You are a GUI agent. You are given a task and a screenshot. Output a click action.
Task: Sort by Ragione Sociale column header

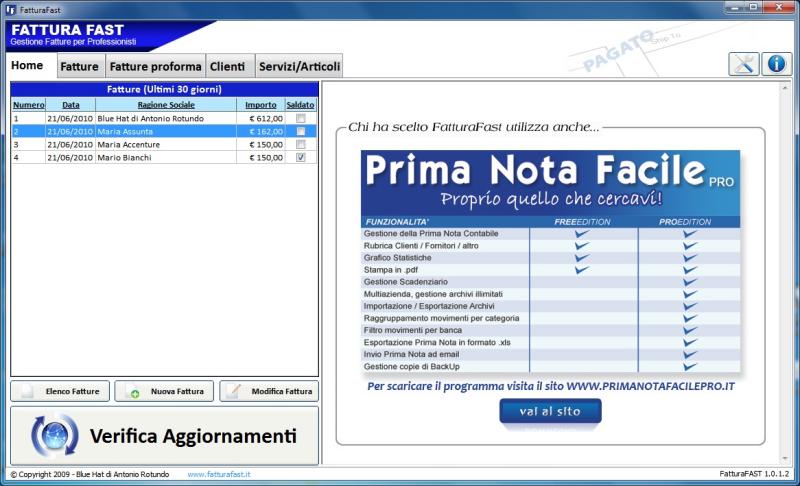point(166,104)
